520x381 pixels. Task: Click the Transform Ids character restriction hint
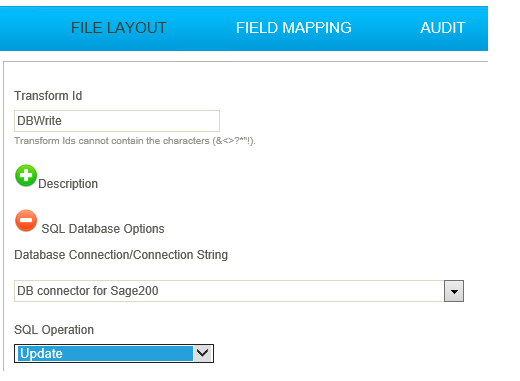tap(135, 141)
